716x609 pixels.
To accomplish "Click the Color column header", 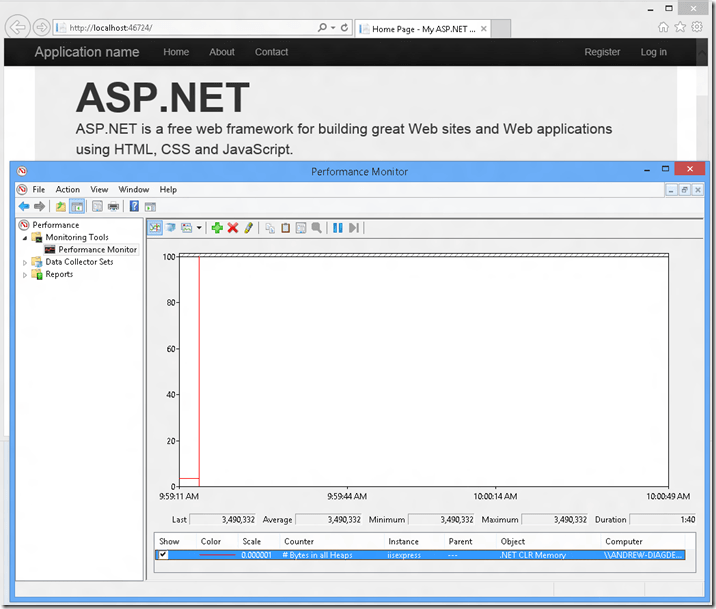I will tap(211, 541).
